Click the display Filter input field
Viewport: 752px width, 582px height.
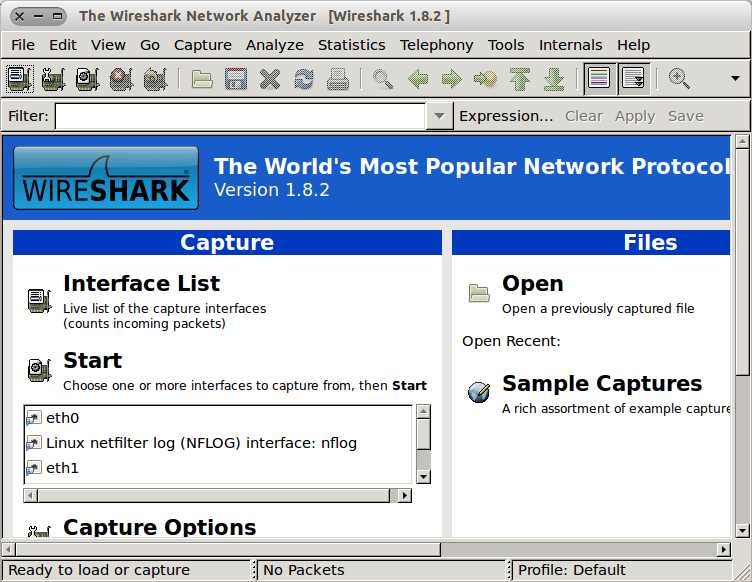tap(240, 116)
